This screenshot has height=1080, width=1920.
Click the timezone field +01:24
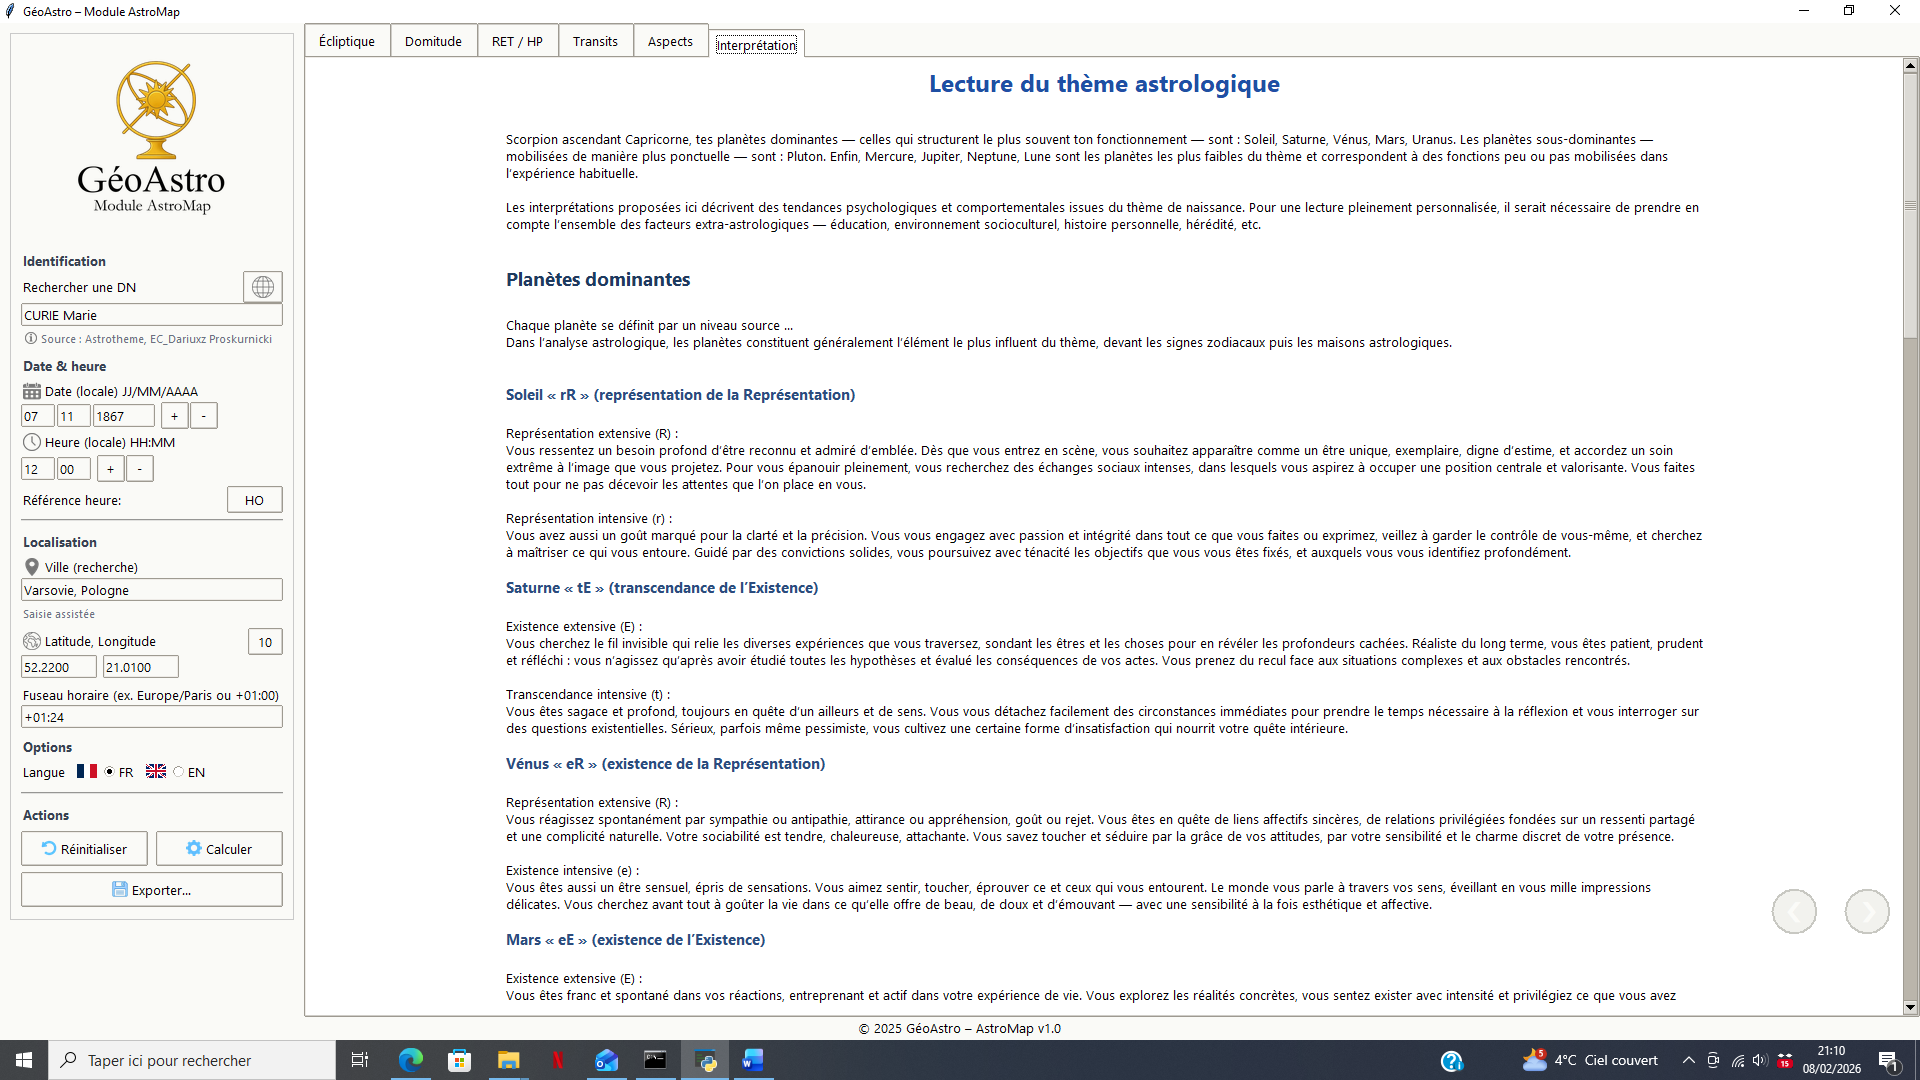(x=152, y=717)
